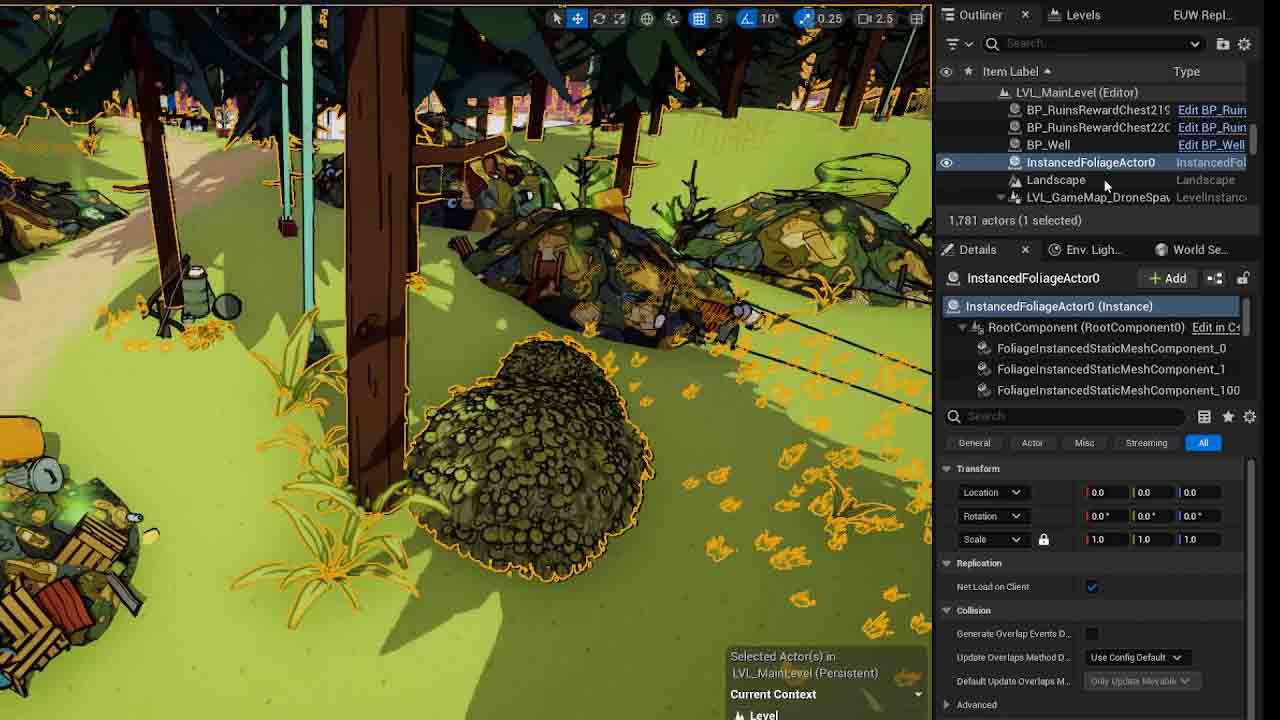Activate the rotate gizmo tool
The image size is (1280, 720).
(599, 19)
